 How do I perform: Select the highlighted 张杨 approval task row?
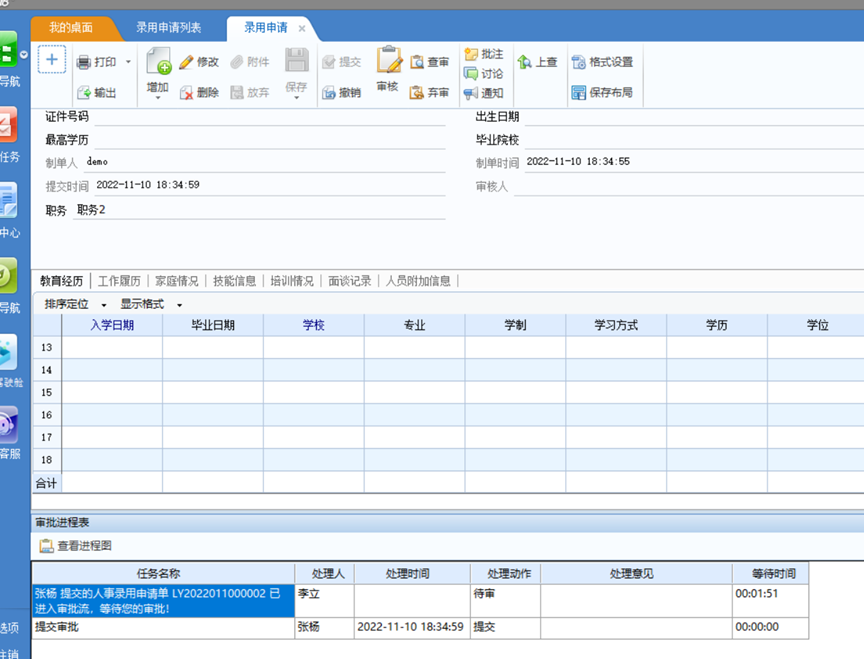pos(163,601)
